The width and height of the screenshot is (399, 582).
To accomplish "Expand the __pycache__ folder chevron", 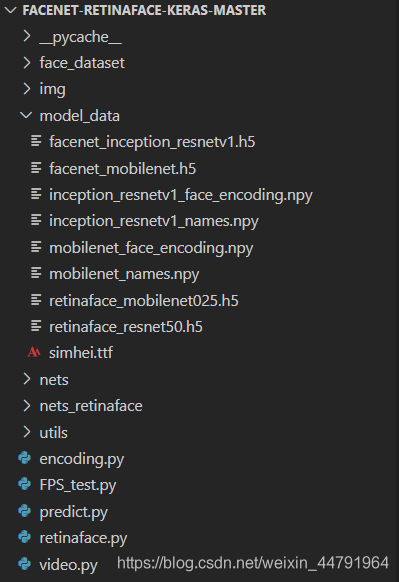I will coord(27,36).
